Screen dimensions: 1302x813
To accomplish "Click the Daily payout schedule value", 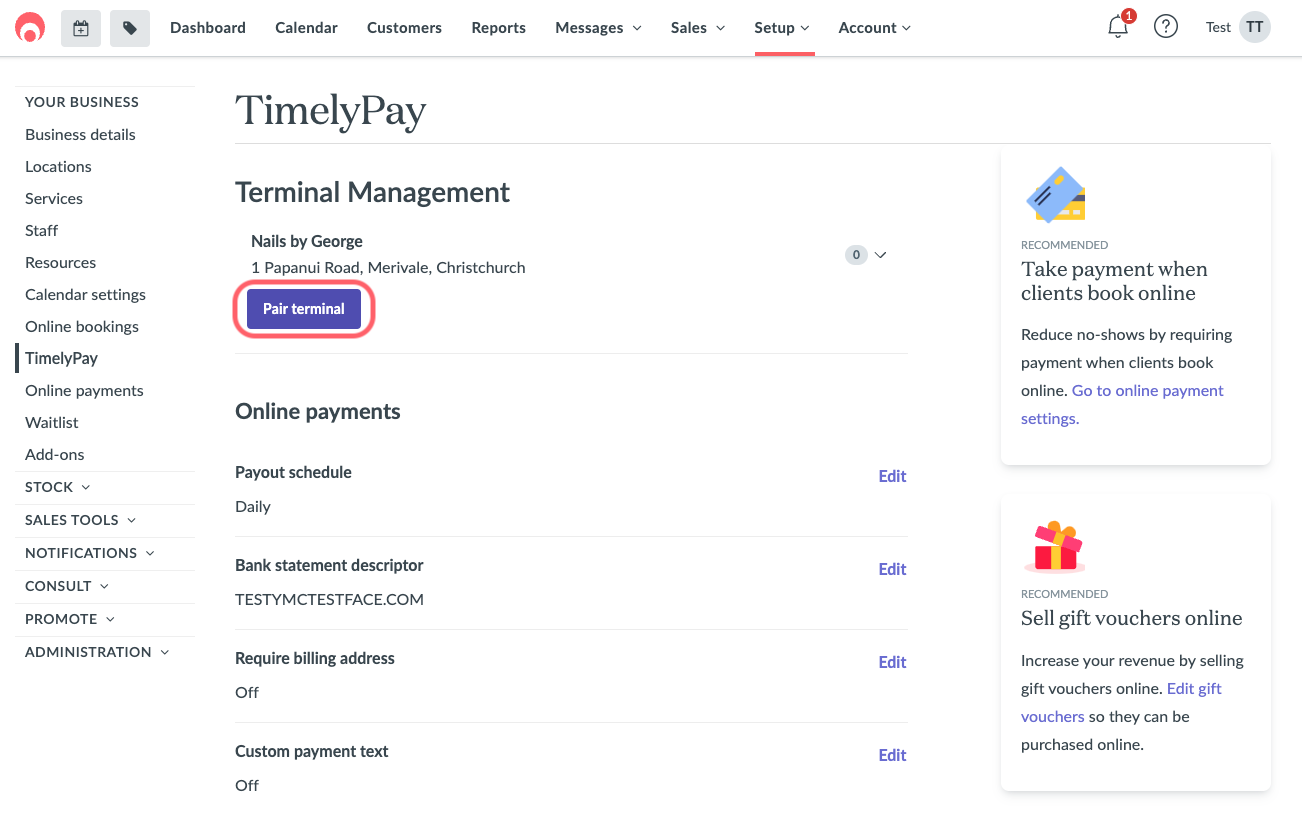I will pos(253,506).
